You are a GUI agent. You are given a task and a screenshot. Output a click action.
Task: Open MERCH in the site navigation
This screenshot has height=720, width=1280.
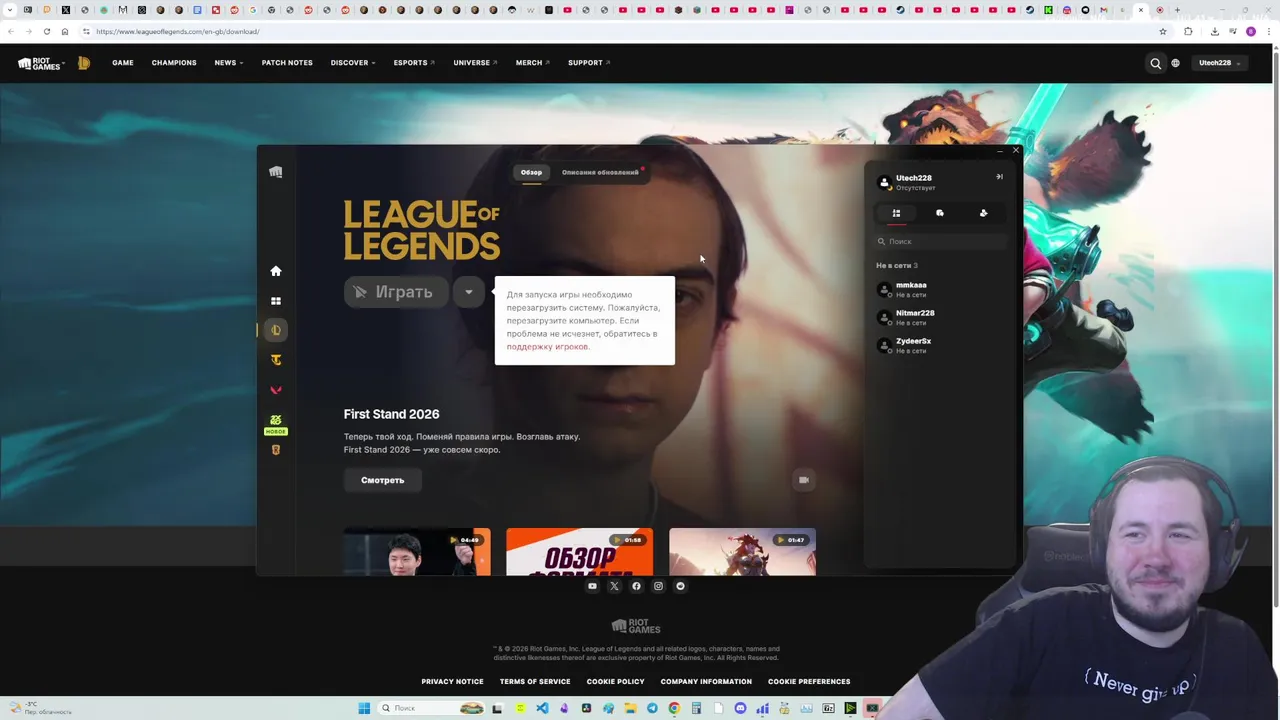[533, 63]
